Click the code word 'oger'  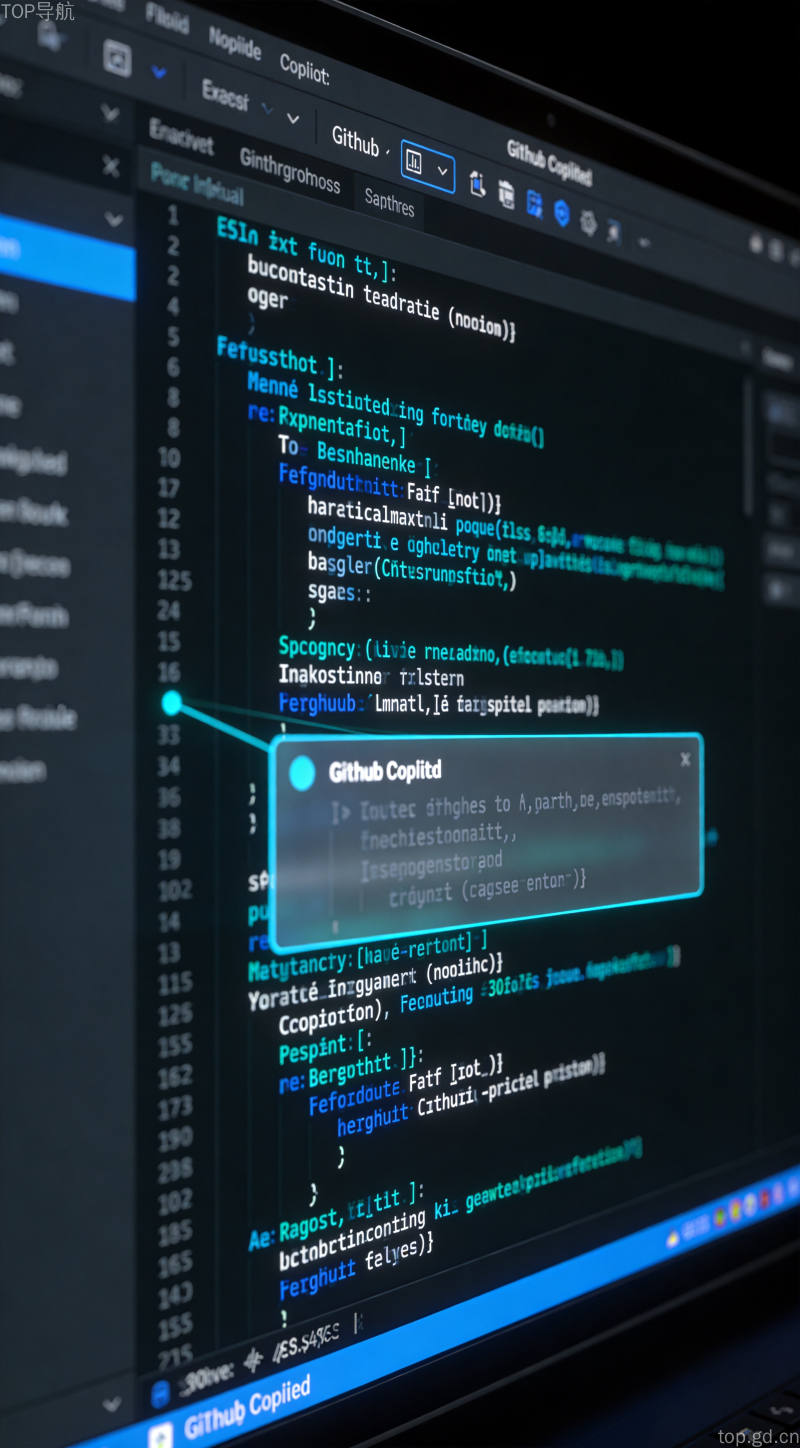point(267,298)
